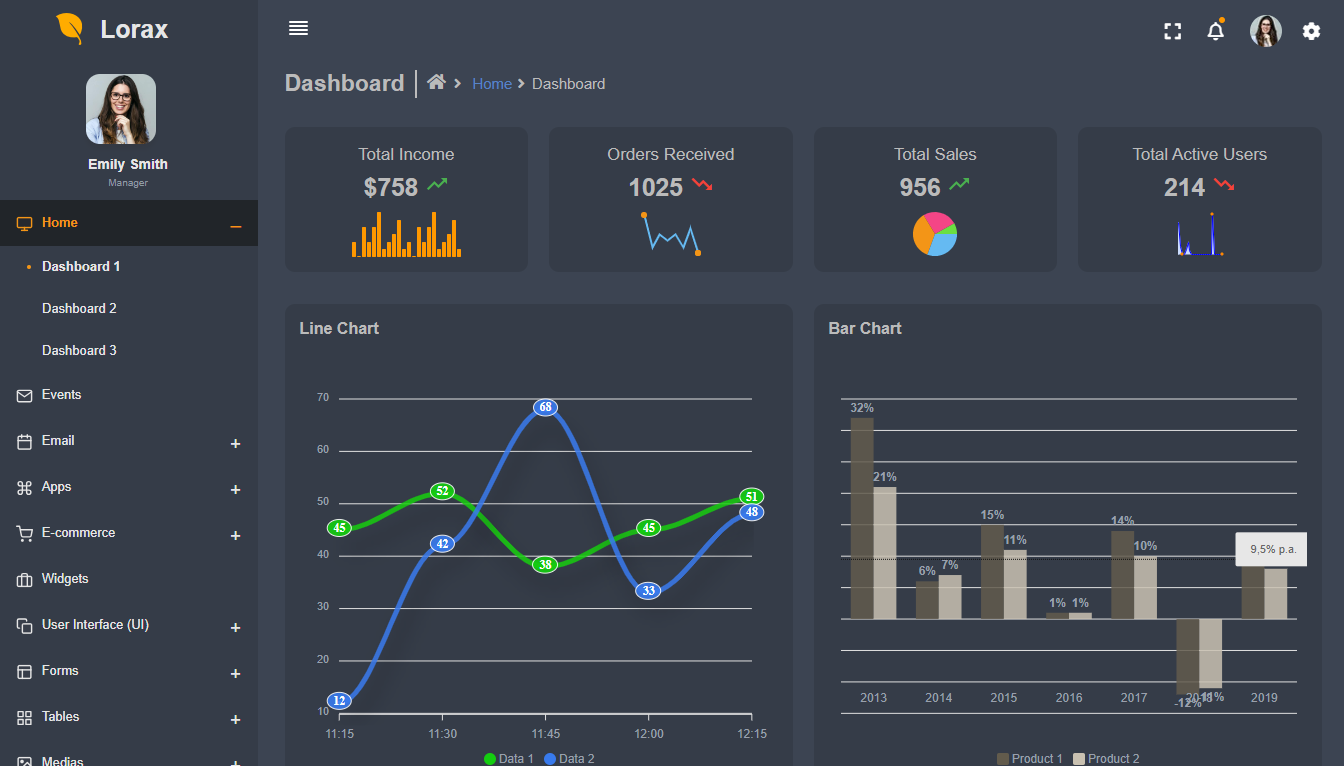
Task: Open Apps in the sidebar
Action: coord(56,487)
